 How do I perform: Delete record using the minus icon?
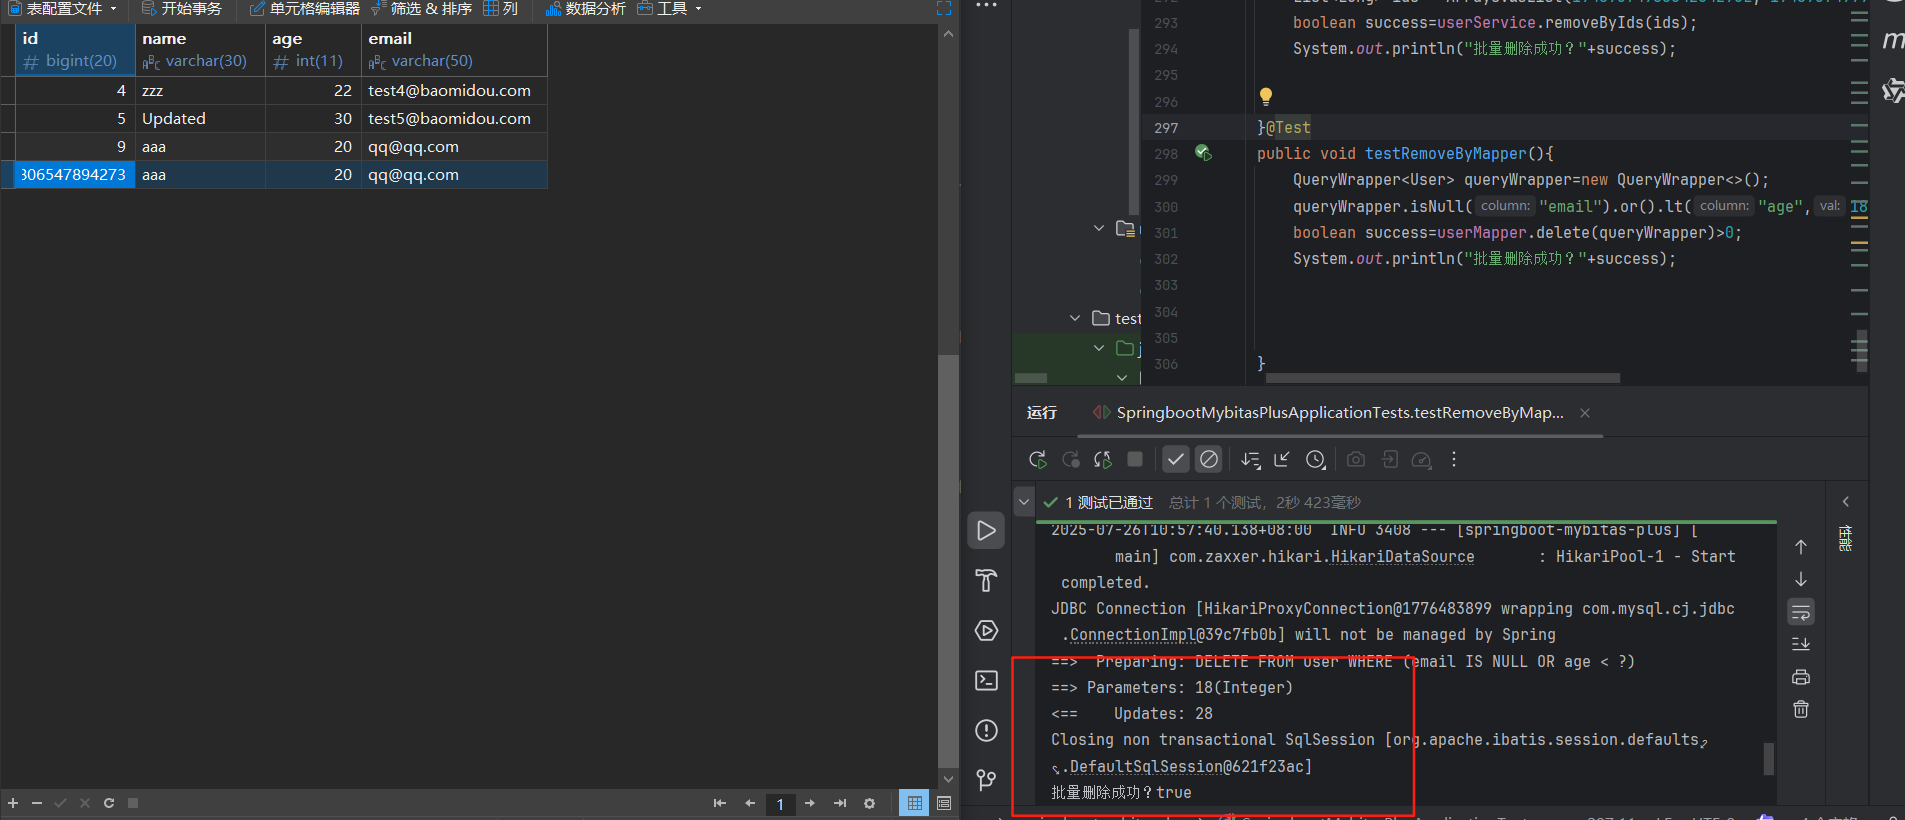pos(37,803)
